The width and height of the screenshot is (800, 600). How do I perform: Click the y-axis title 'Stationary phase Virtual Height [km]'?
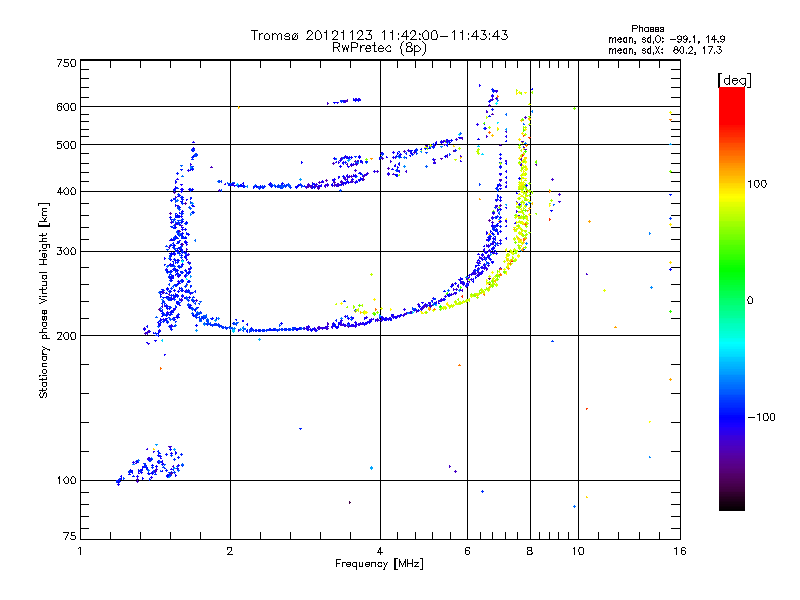44,300
